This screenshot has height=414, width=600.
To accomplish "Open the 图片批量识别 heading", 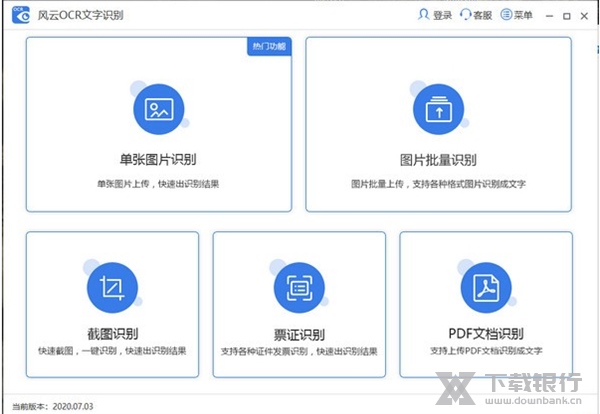I will [439, 160].
